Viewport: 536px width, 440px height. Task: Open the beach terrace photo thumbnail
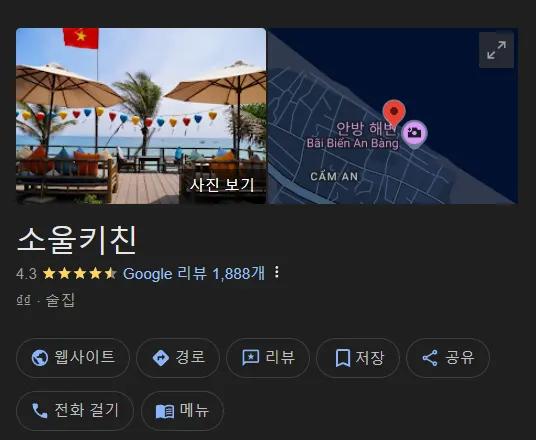[x=141, y=116]
